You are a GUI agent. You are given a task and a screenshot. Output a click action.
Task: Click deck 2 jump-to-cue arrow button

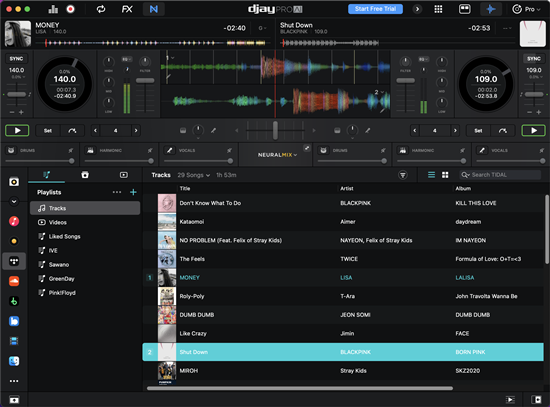pyautogui.click(x=503, y=131)
